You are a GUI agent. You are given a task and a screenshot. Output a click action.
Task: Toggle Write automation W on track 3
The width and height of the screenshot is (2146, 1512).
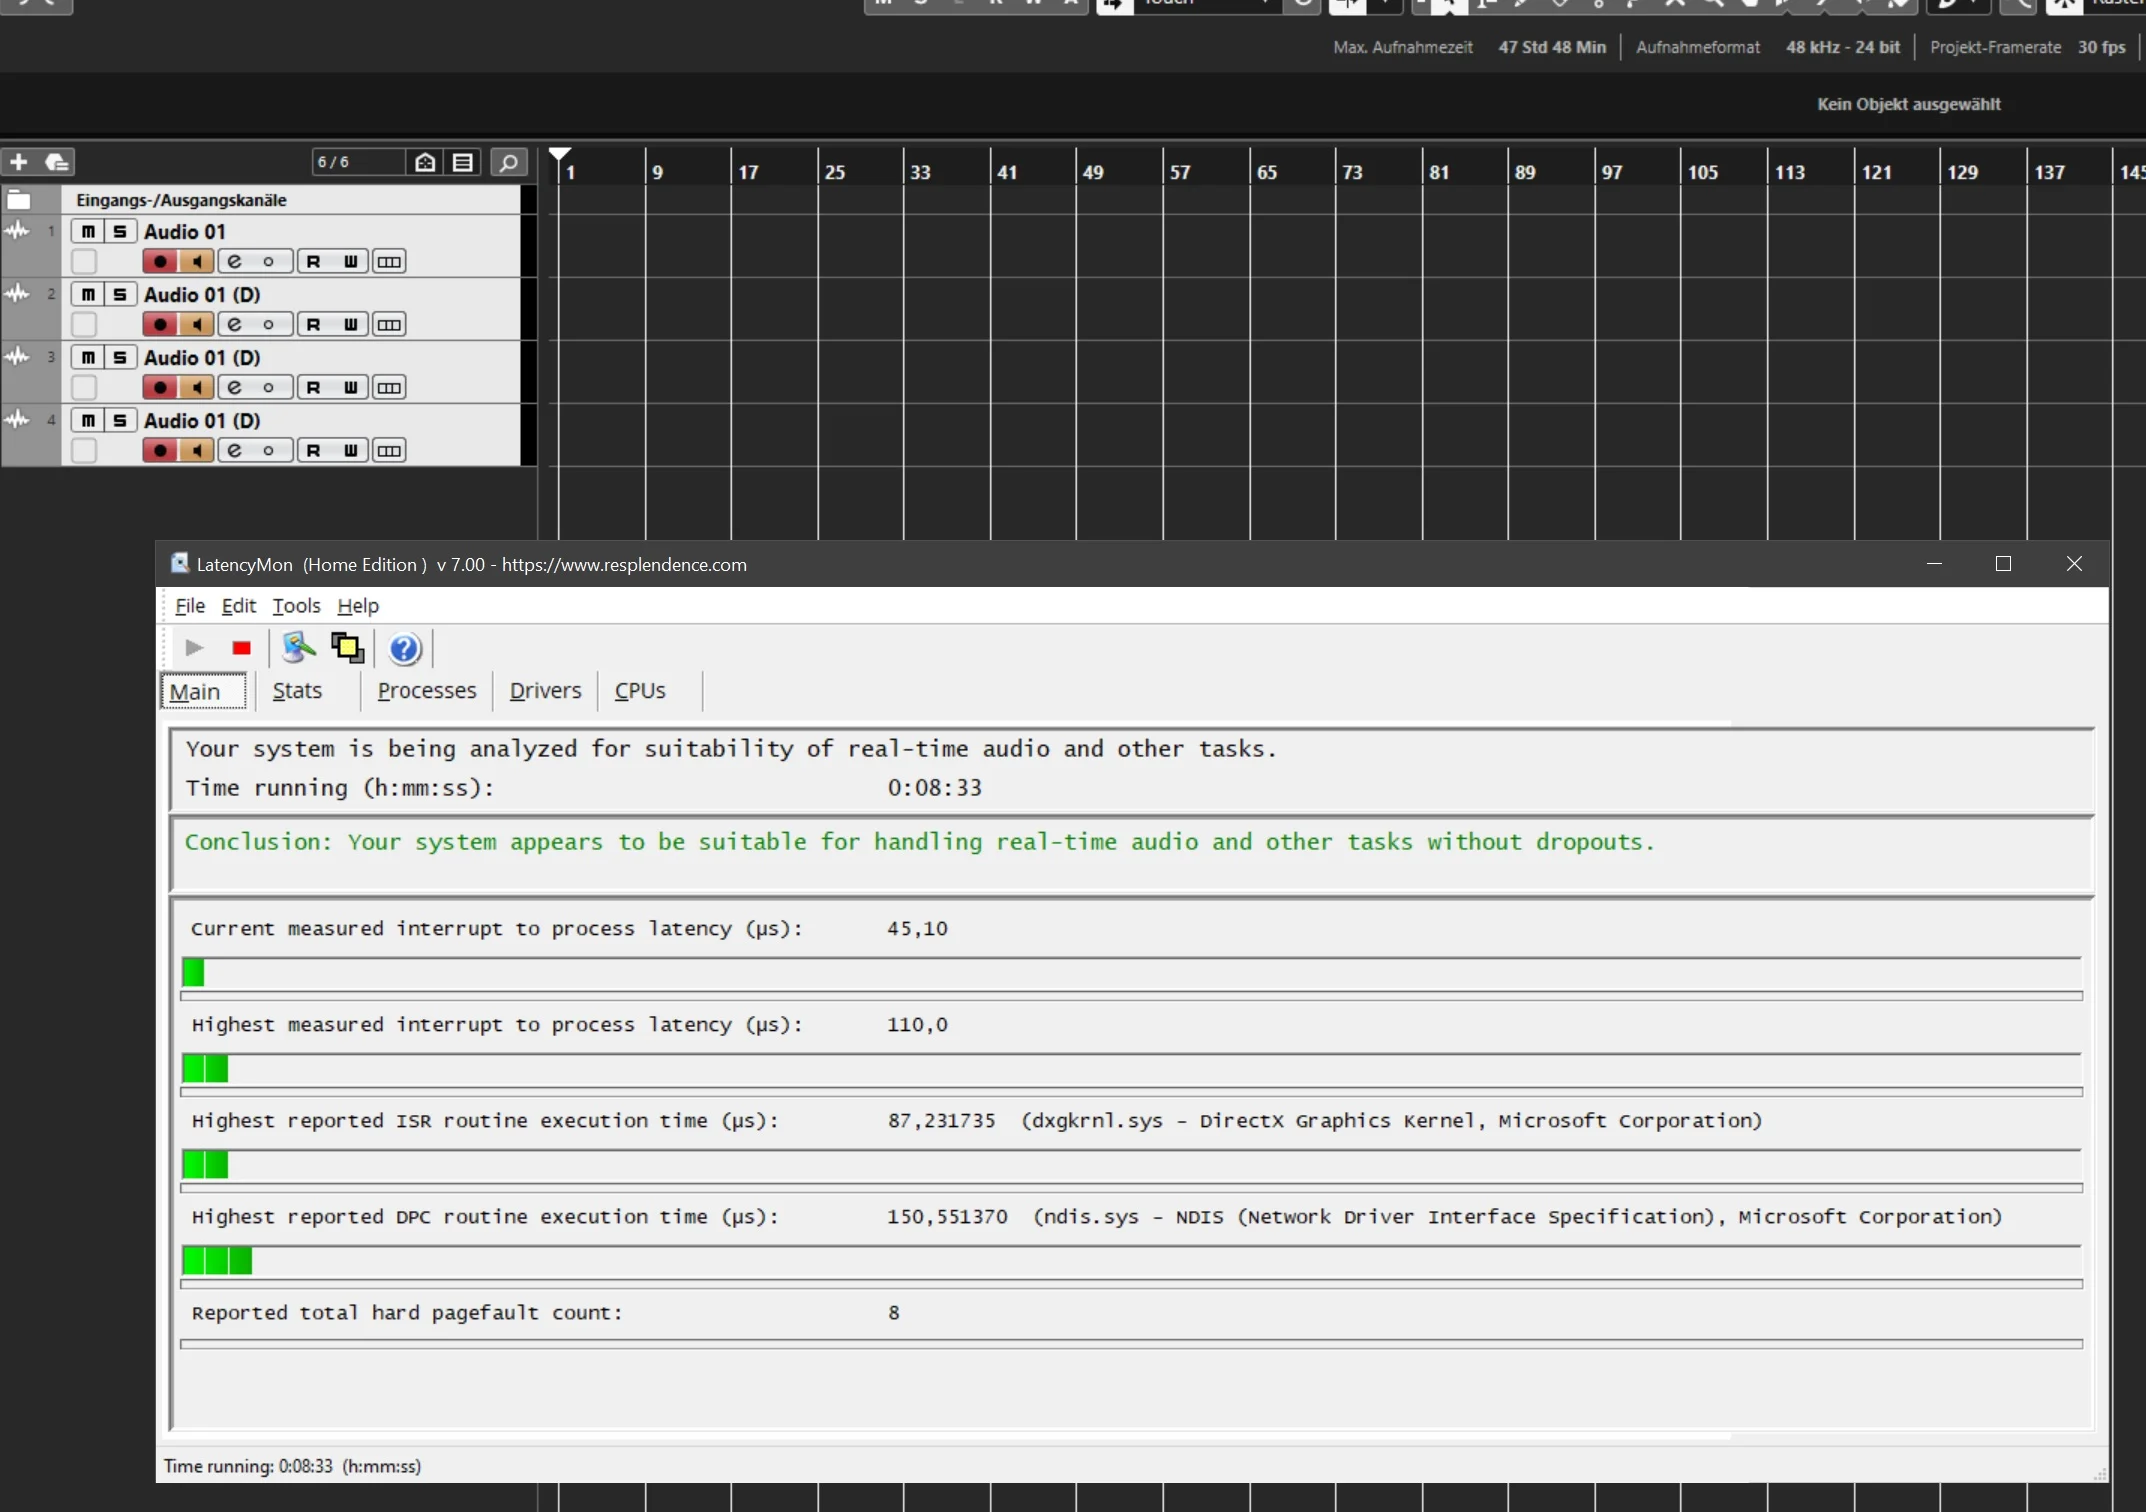pyautogui.click(x=351, y=387)
